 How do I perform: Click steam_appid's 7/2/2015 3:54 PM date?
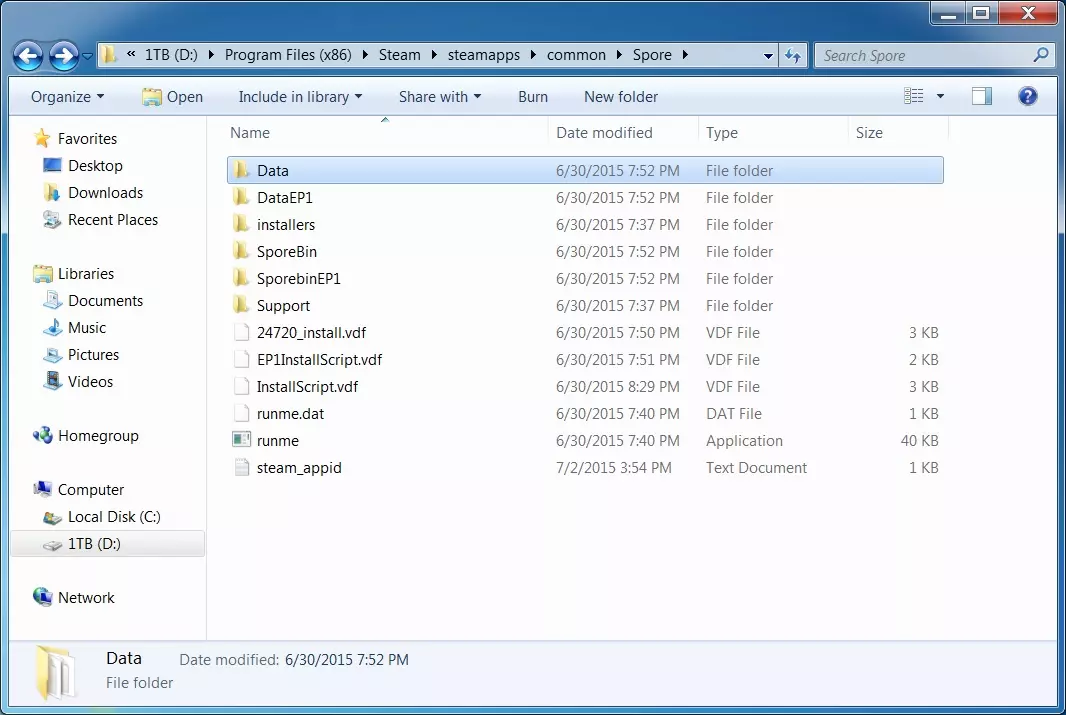[x=613, y=468]
